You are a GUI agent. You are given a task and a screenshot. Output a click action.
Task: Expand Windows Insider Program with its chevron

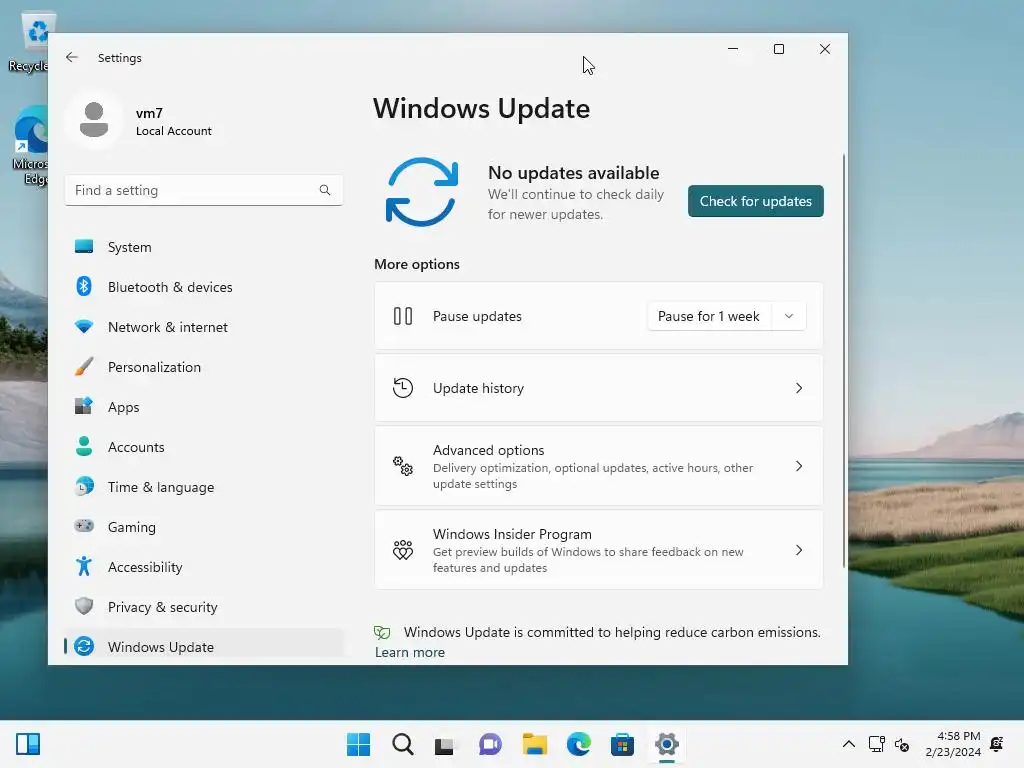799,550
